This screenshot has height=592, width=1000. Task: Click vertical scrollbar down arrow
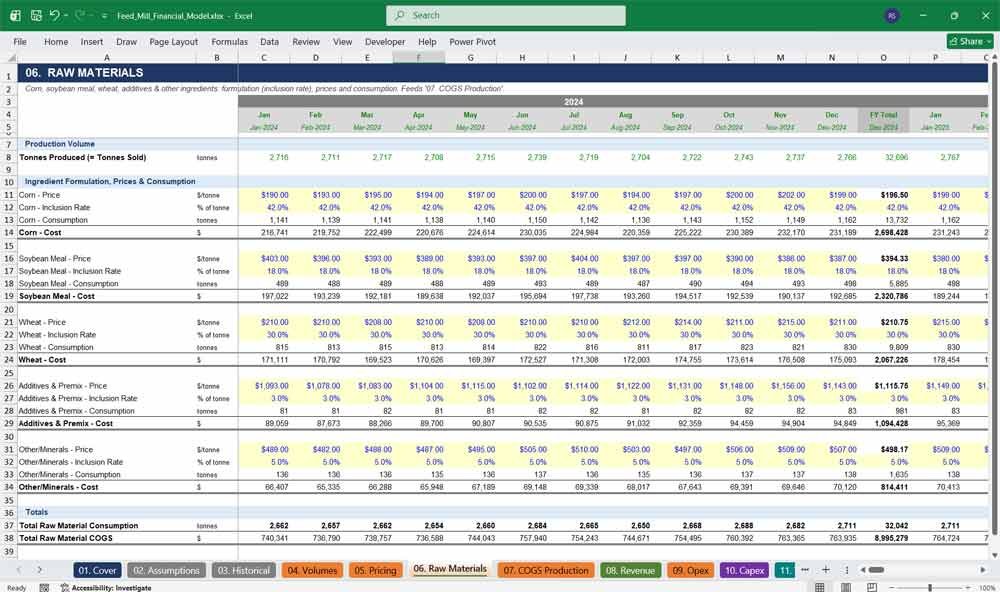pyautogui.click(x=994, y=556)
